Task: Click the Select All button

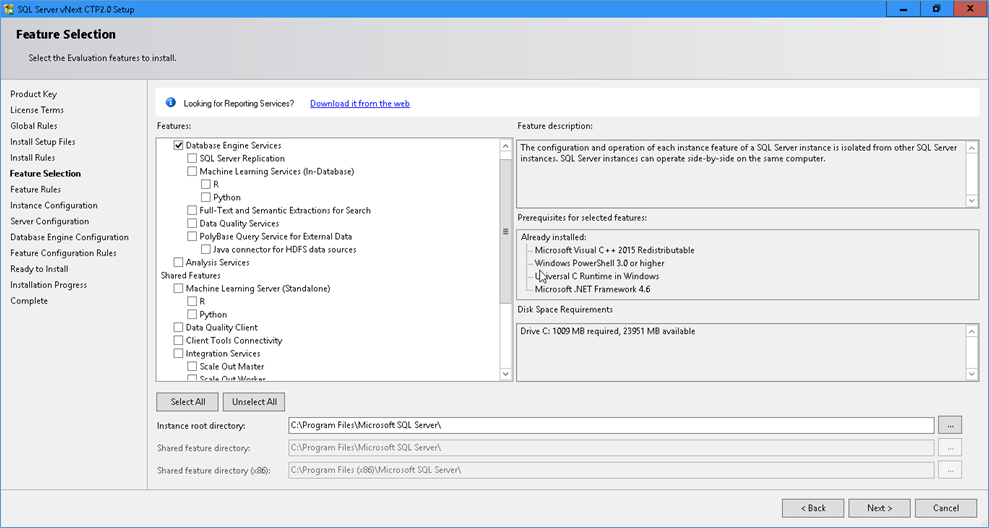Action: point(187,402)
